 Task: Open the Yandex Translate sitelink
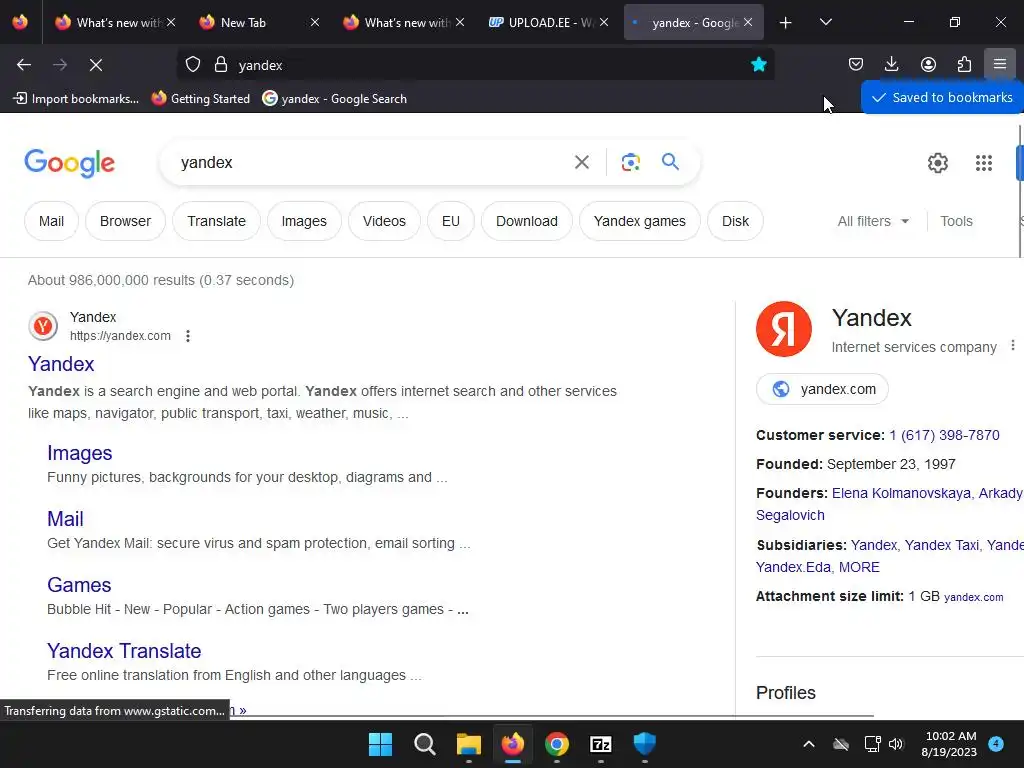[x=124, y=650]
